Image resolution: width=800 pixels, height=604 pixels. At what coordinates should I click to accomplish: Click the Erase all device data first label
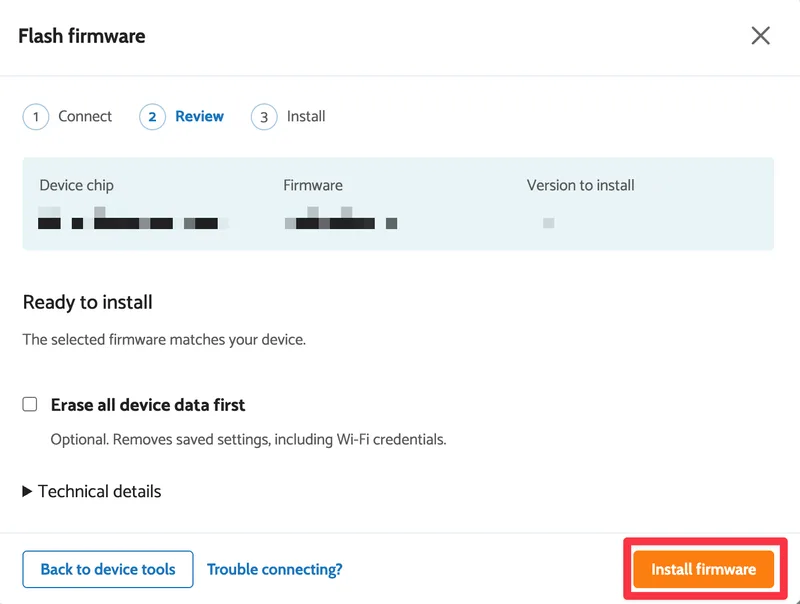coord(148,405)
